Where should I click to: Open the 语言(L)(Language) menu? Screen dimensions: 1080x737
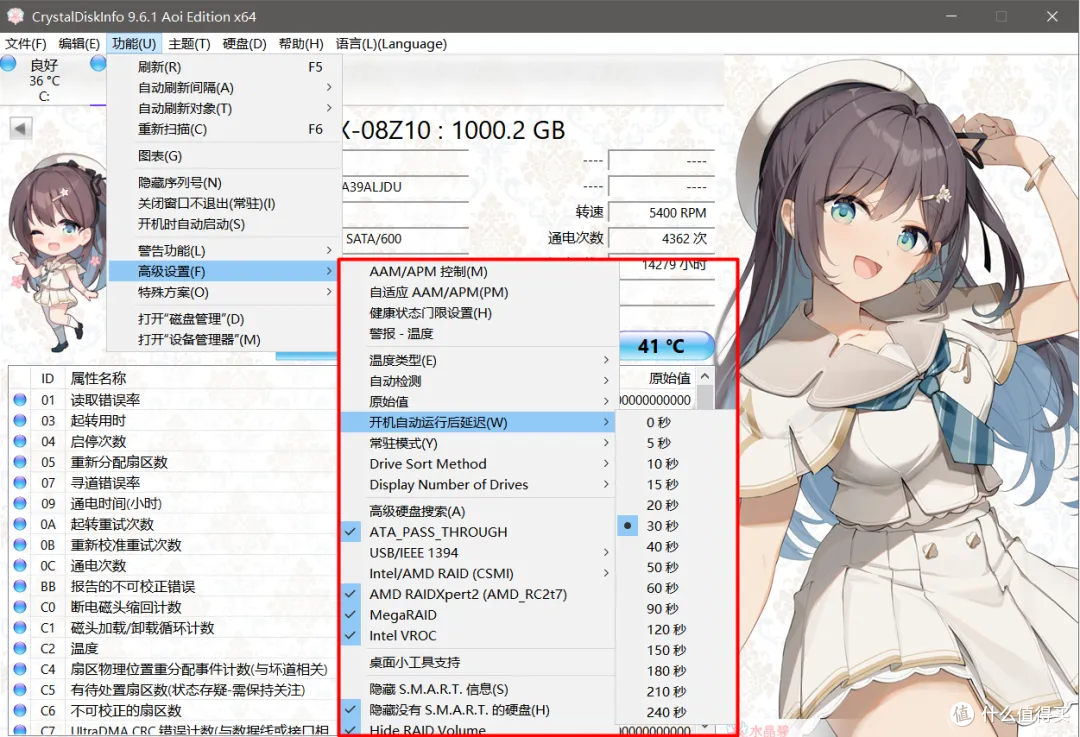coord(391,43)
